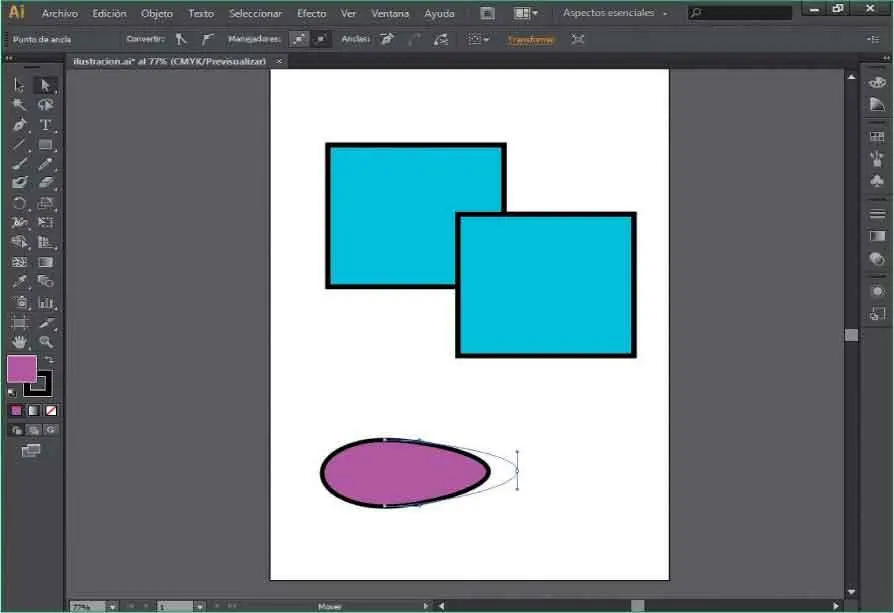894x613 pixels.
Task: Select the Gradient tool
Action: (x=45, y=262)
